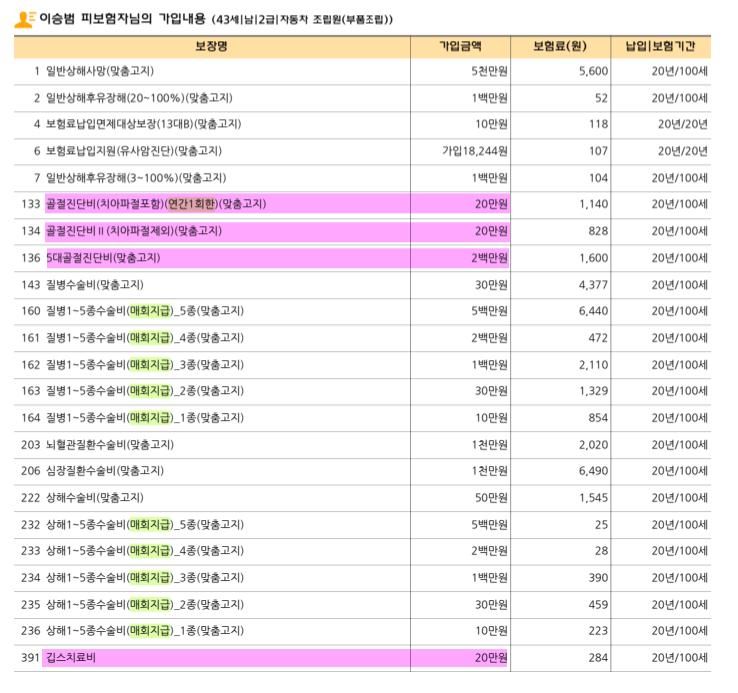
Task: Click the 일반상해사망(맞춤고지) coverage row
Action: (x=100, y=71)
